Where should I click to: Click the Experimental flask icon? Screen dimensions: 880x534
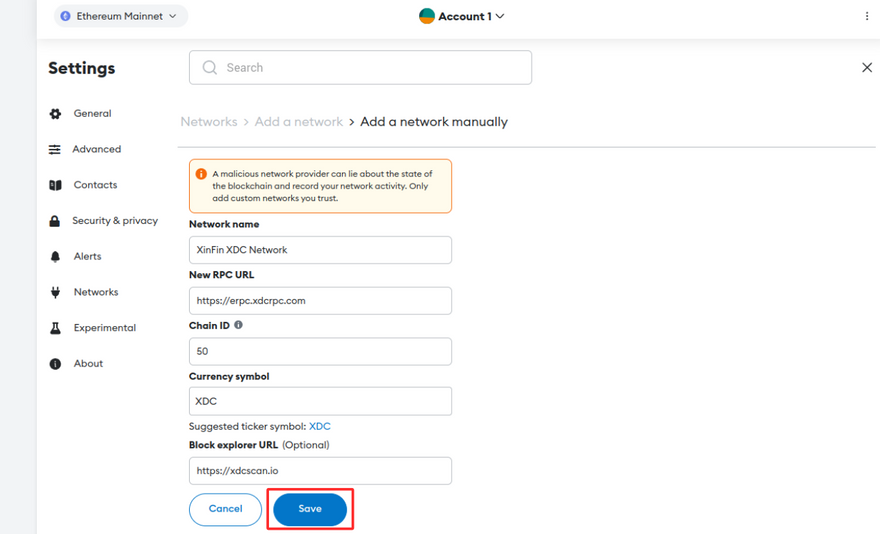coord(55,328)
